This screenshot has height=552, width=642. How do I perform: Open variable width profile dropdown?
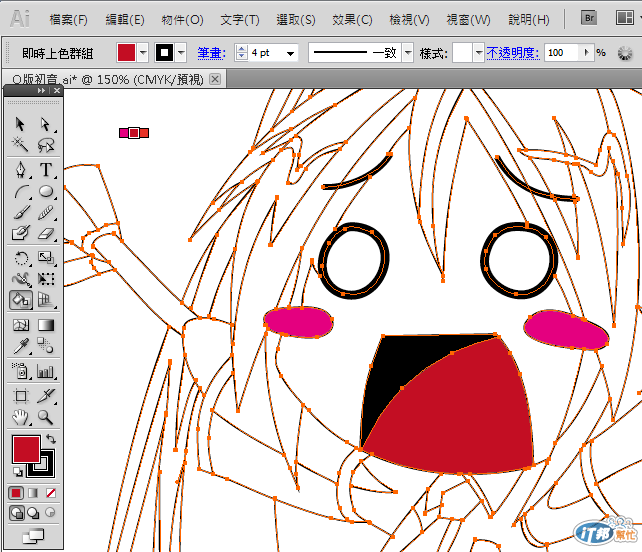click(408, 53)
